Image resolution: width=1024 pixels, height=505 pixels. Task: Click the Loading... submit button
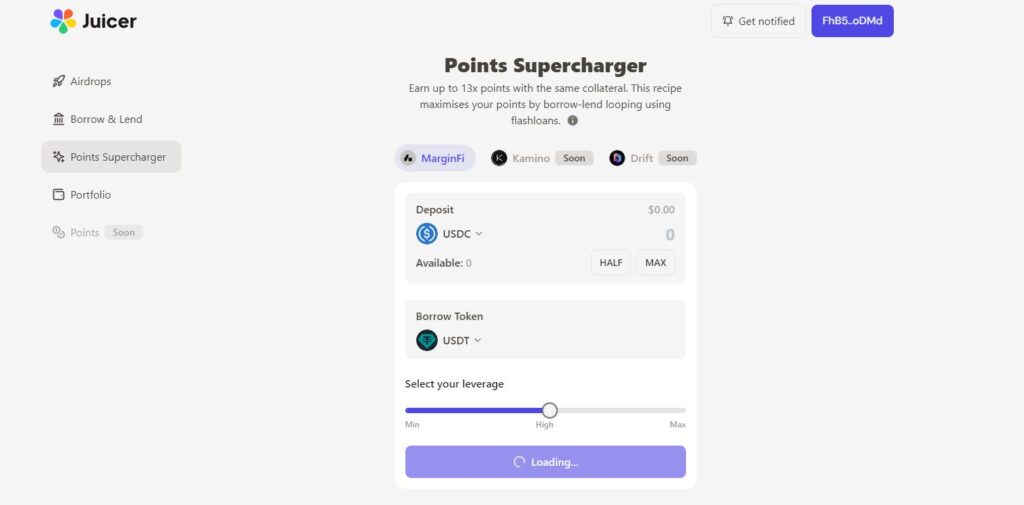[x=545, y=462]
